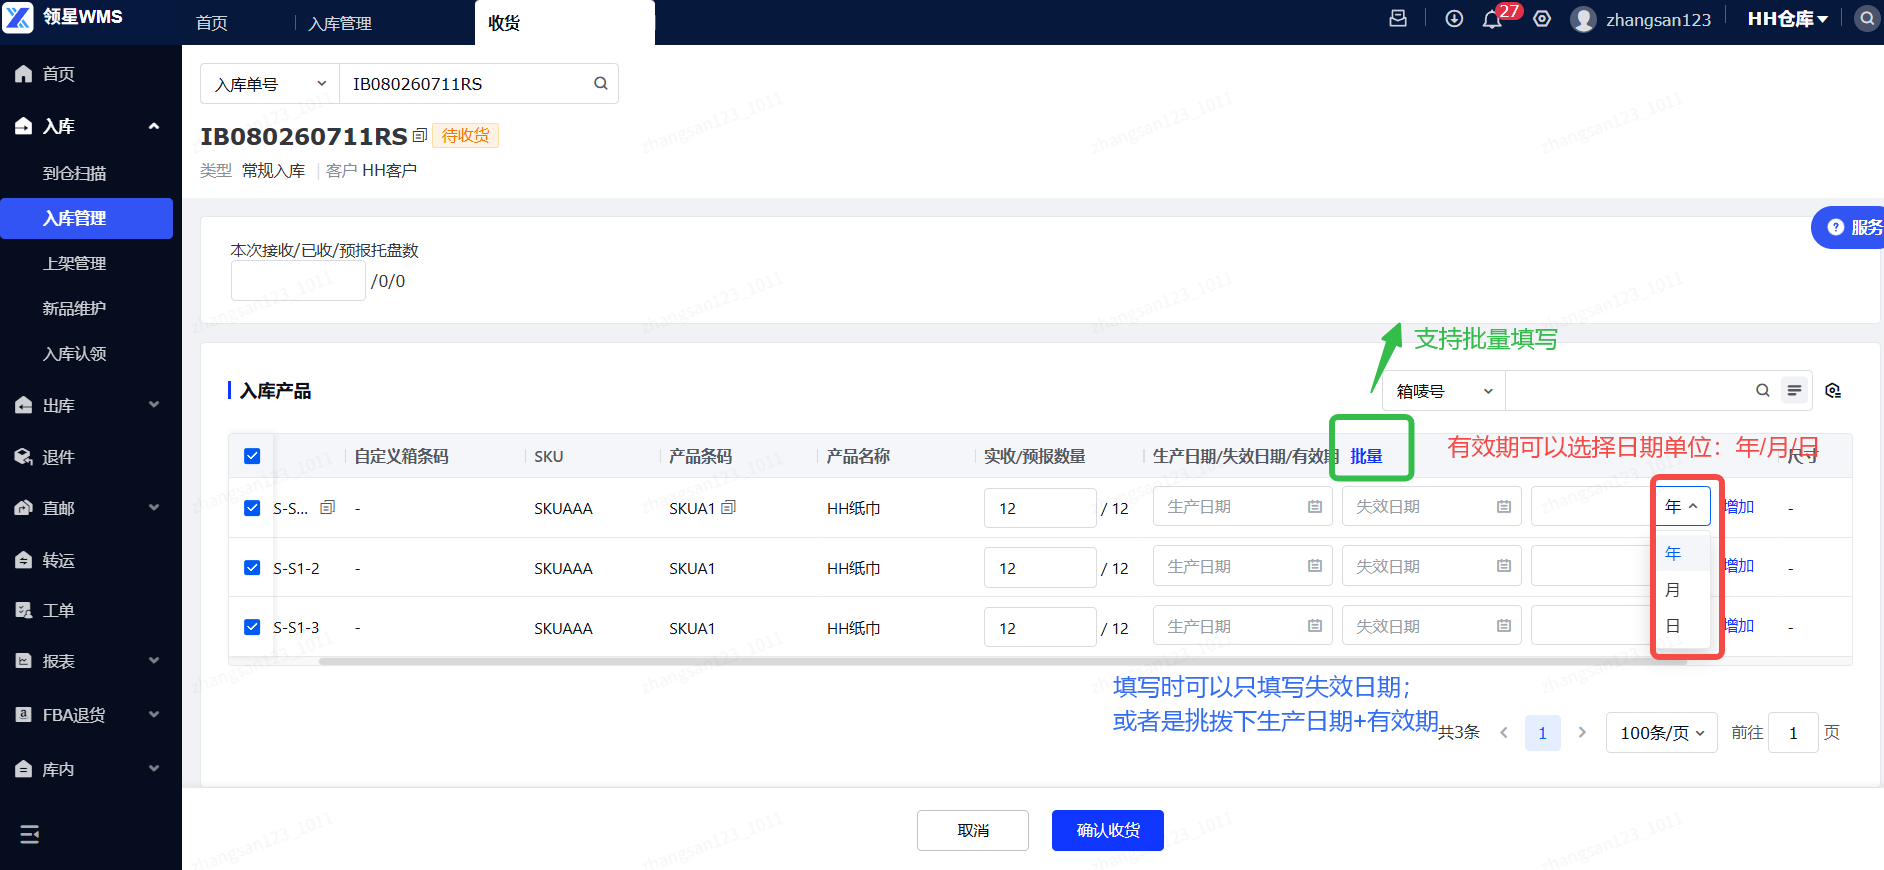Switch to the 首页 top tab

coord(212,23)
